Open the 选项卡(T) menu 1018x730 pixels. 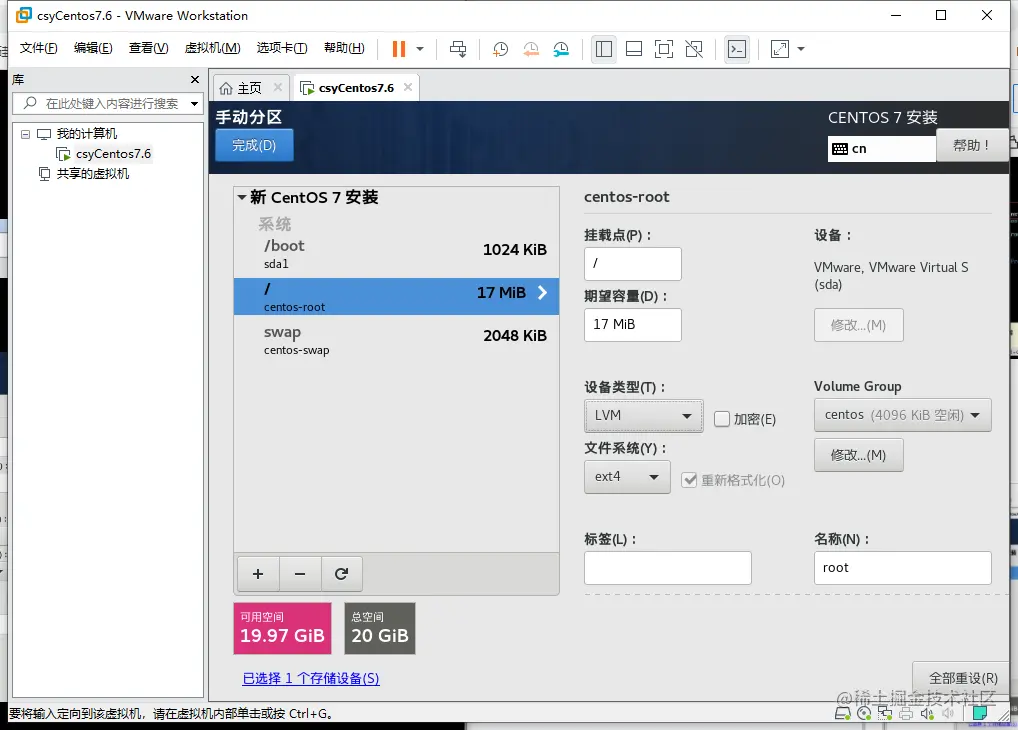point(282,48)
